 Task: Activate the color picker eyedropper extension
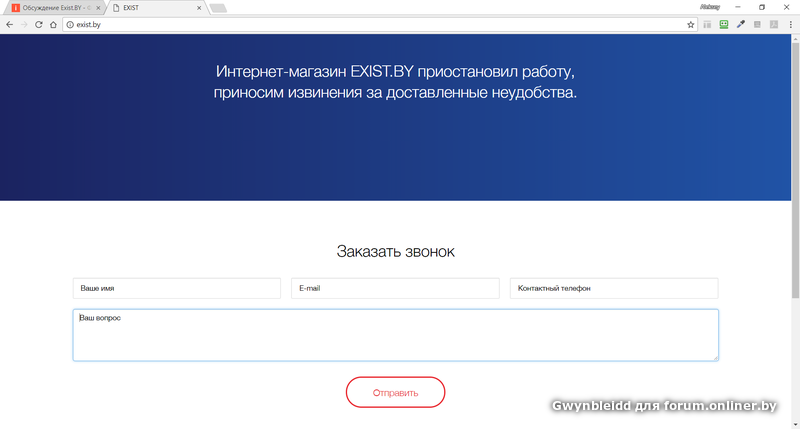(x=741, y=24)
